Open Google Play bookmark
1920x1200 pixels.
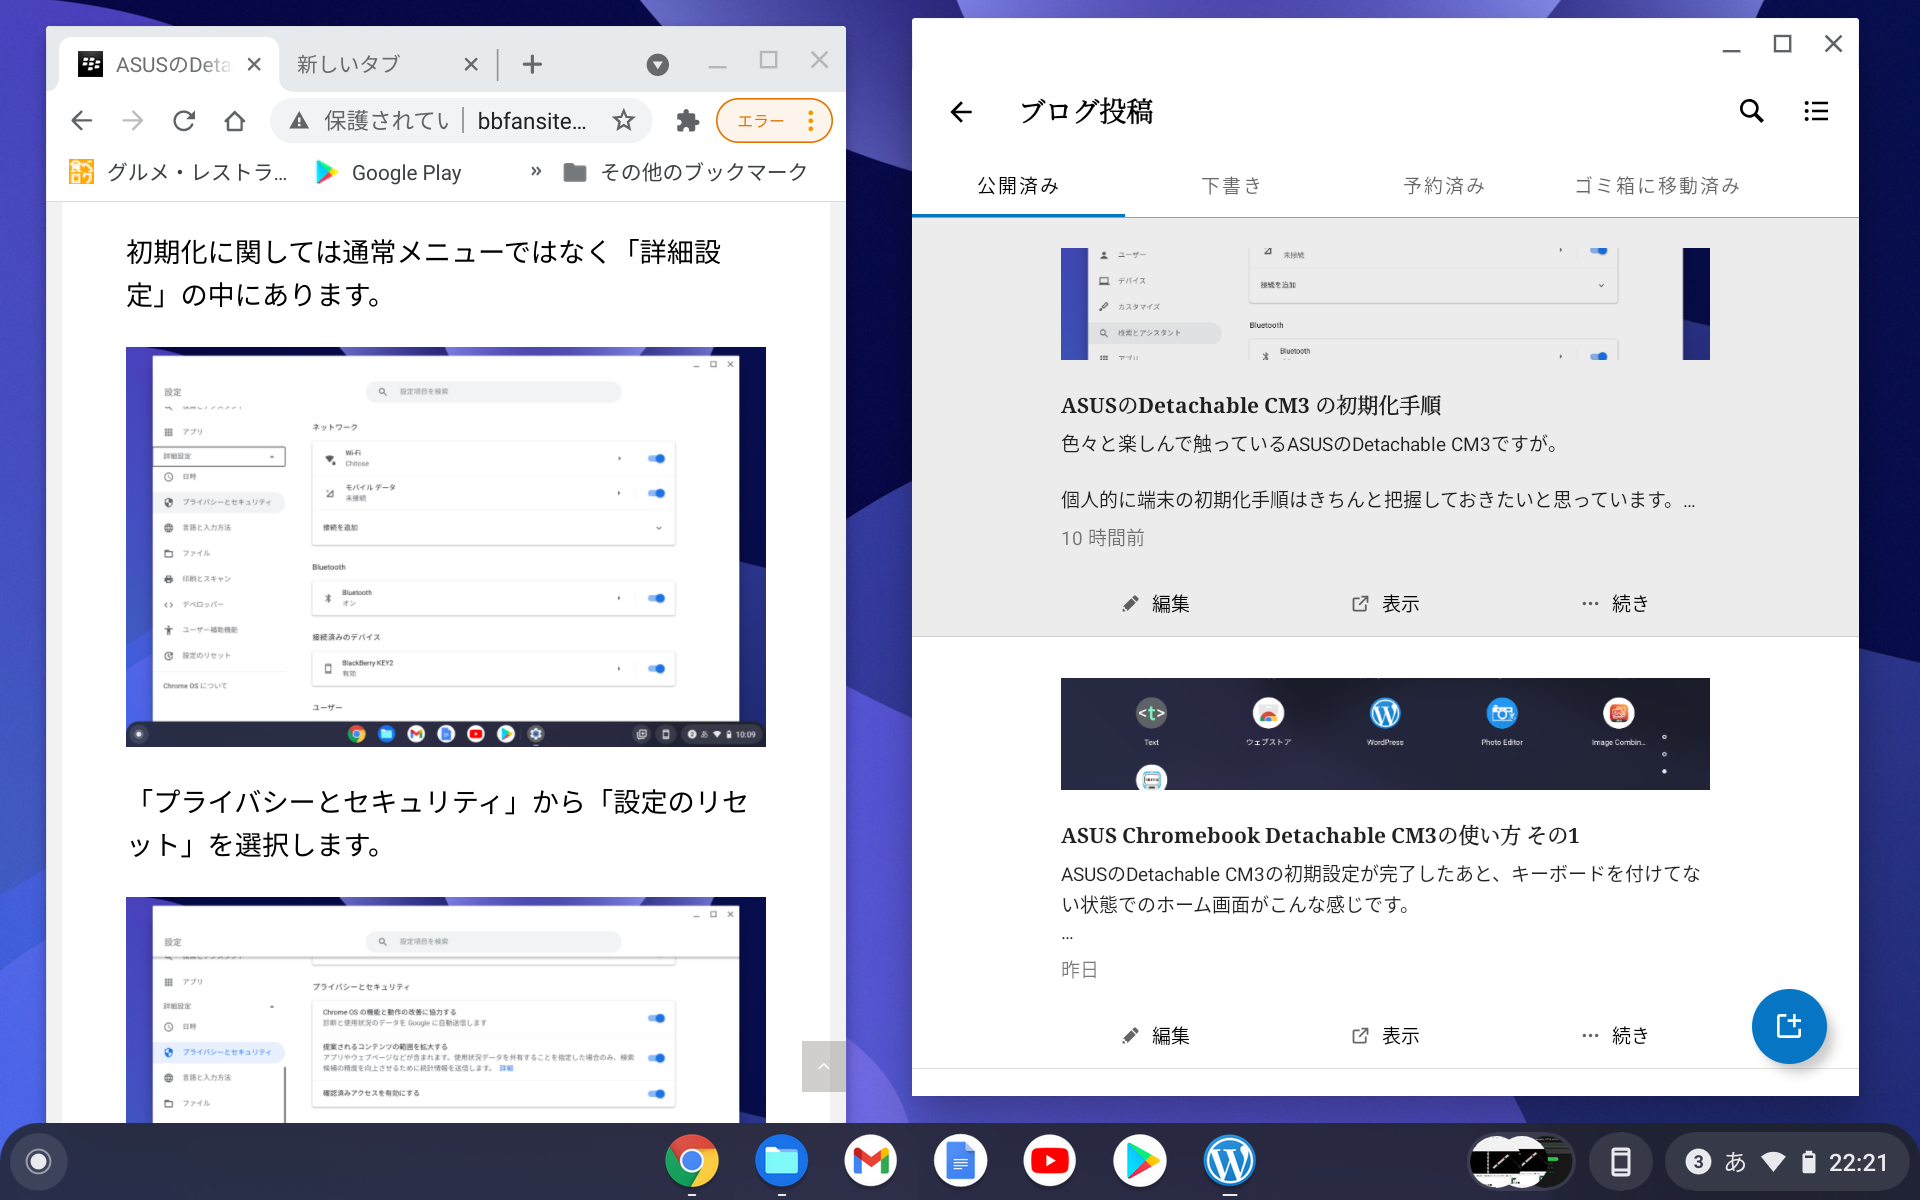pos(389,172)
